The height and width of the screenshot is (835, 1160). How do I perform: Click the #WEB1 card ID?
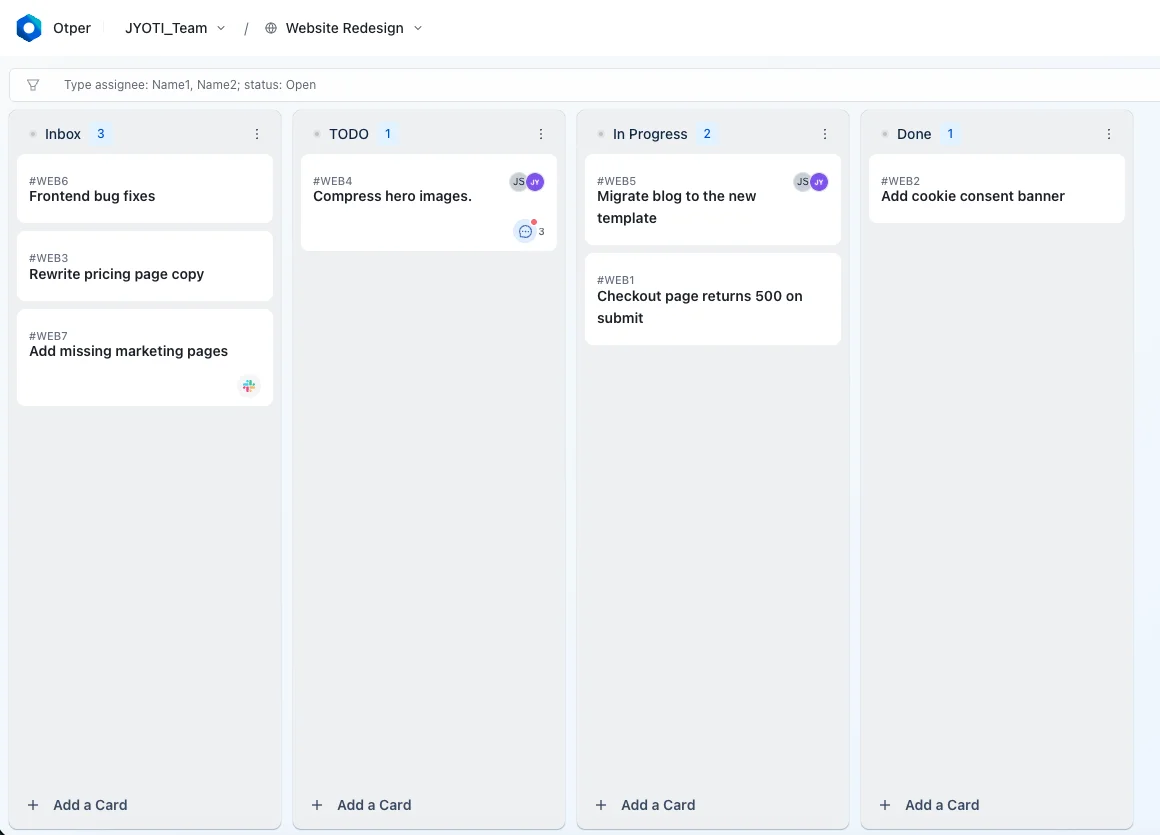point(616,280)
